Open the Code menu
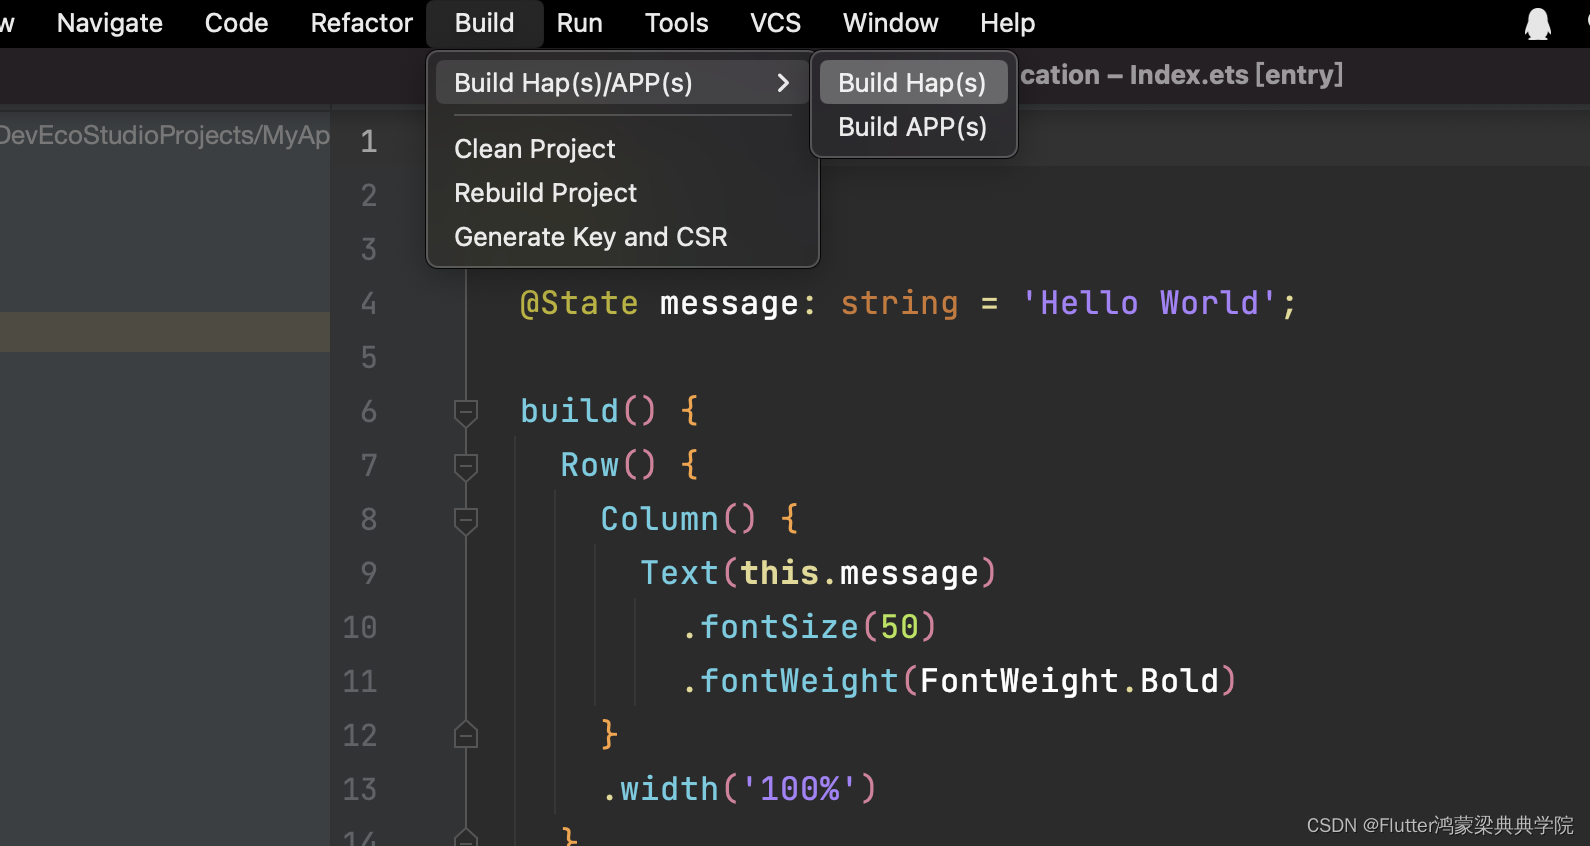Screen dimensions: 1590x846 coord(236,23)
